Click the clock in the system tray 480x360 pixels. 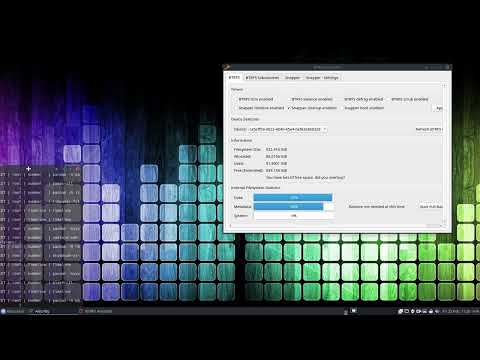(460, 311)
